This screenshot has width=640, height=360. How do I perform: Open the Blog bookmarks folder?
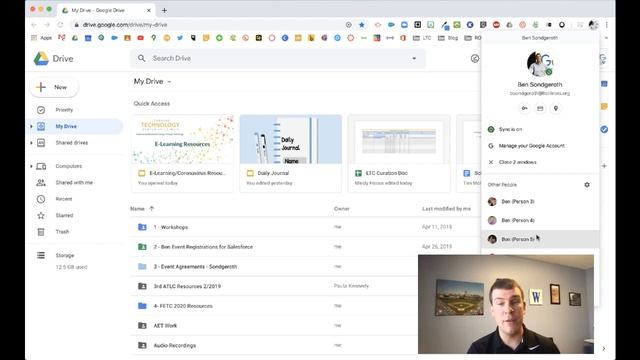coord(448,38)
